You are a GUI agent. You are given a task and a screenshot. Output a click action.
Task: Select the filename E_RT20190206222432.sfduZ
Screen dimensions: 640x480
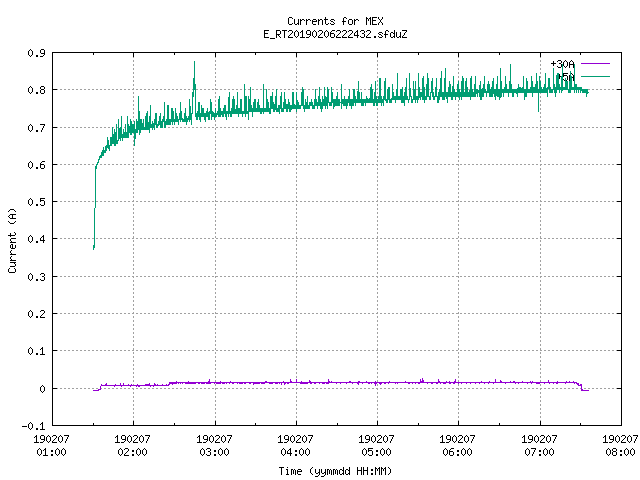(x=335, y=34)
